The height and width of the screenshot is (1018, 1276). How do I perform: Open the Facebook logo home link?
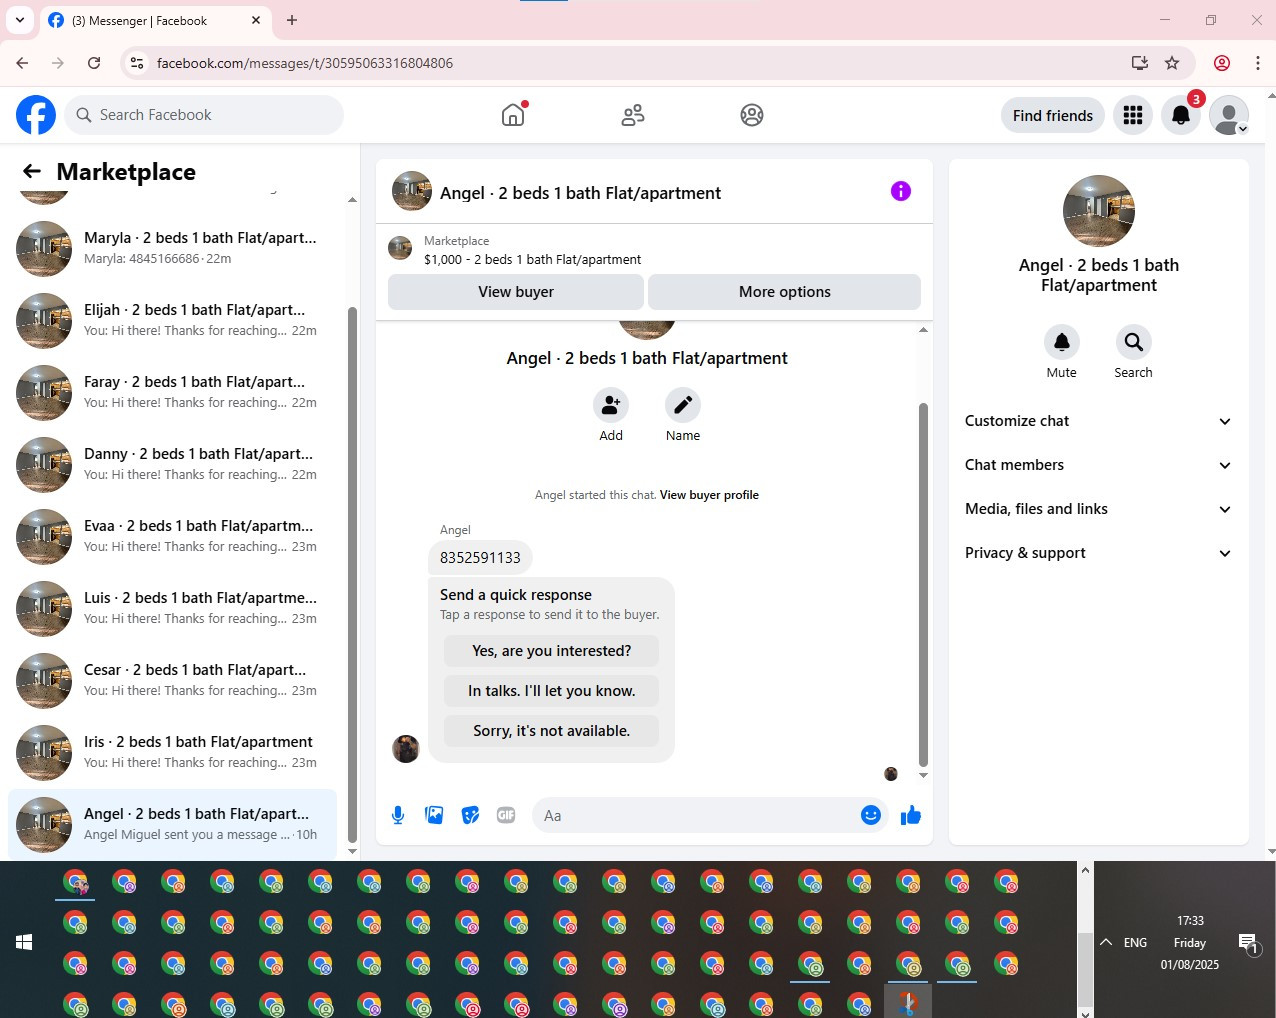pos(36,115)
